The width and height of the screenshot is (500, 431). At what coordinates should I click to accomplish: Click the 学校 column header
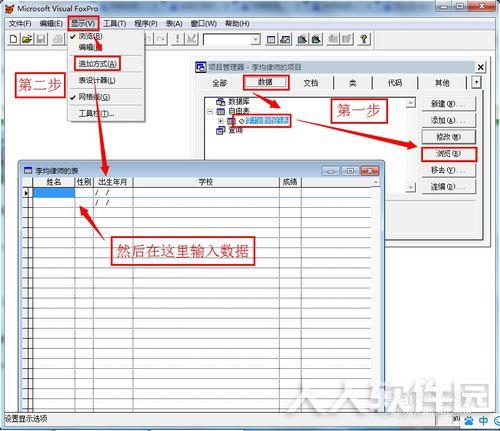[x=206, y=182]
